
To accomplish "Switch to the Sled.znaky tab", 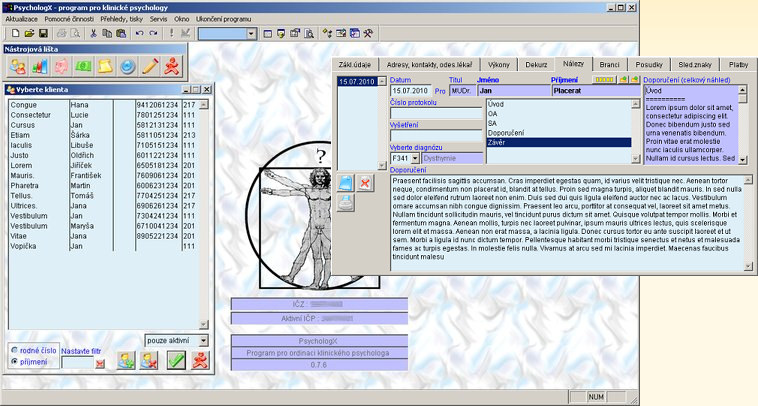I will tap(695, 65).
